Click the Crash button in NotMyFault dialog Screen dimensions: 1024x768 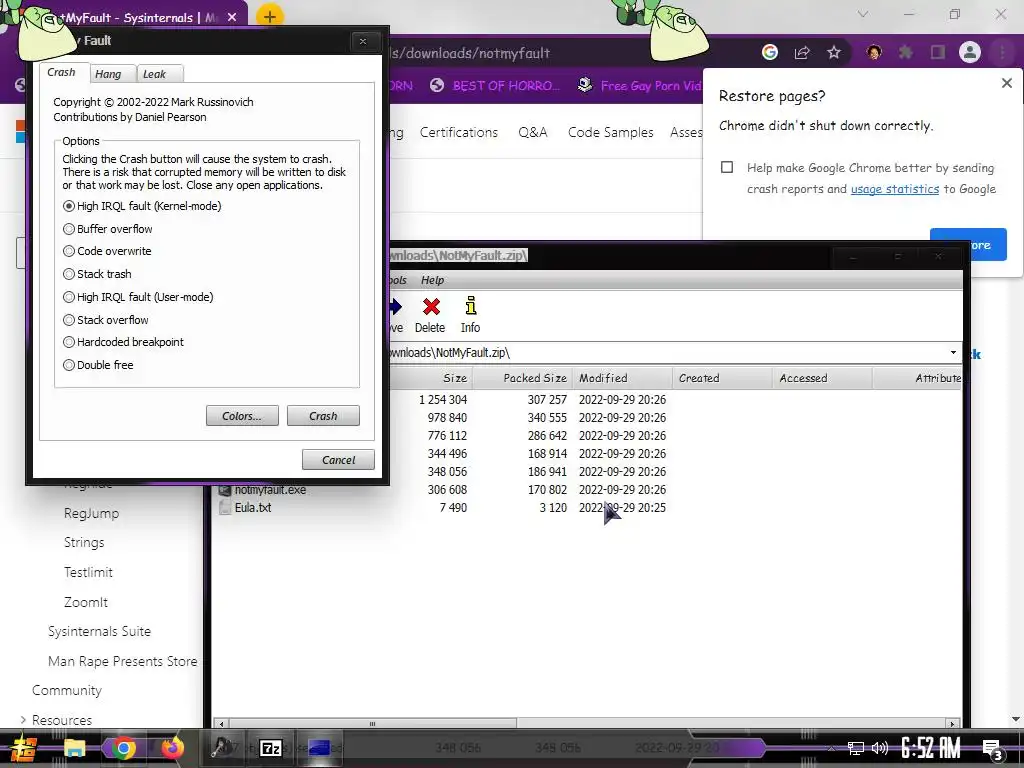[x=323, y=416]
